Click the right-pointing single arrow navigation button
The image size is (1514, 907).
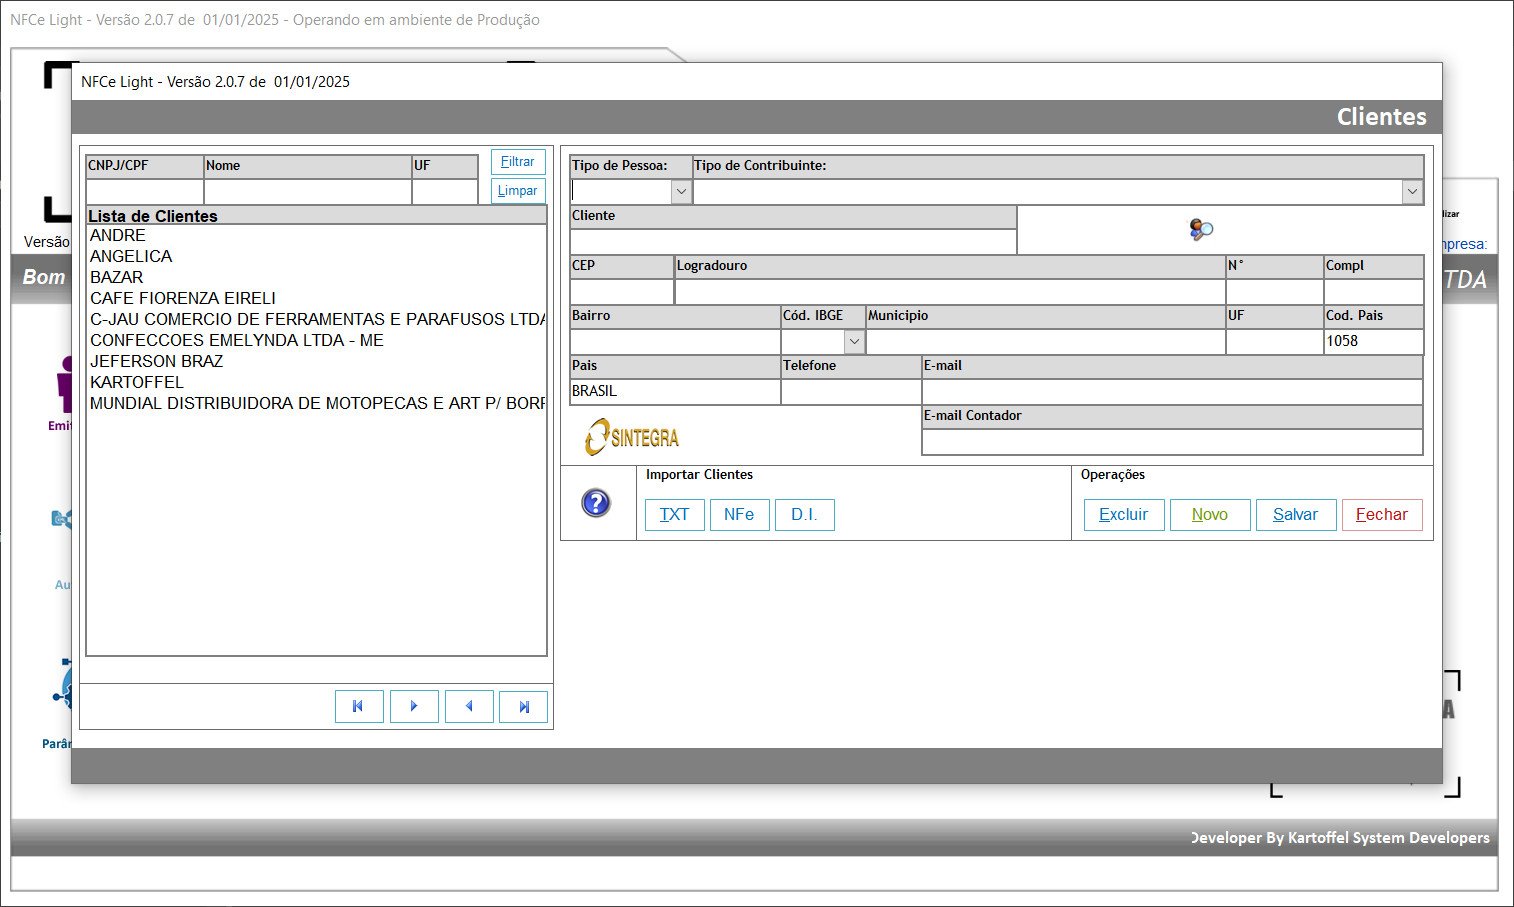coord(414,706)
